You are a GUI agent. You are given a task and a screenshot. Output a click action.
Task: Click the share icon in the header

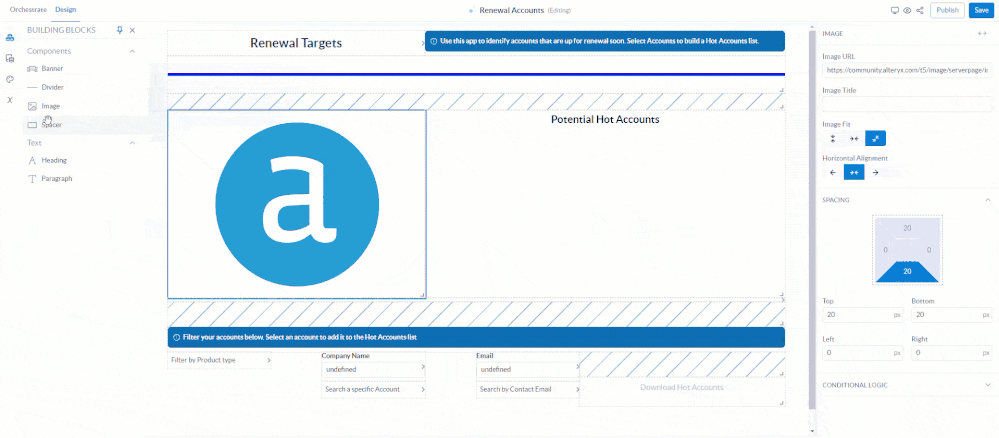pyautogui.click(x=919, y=10)
